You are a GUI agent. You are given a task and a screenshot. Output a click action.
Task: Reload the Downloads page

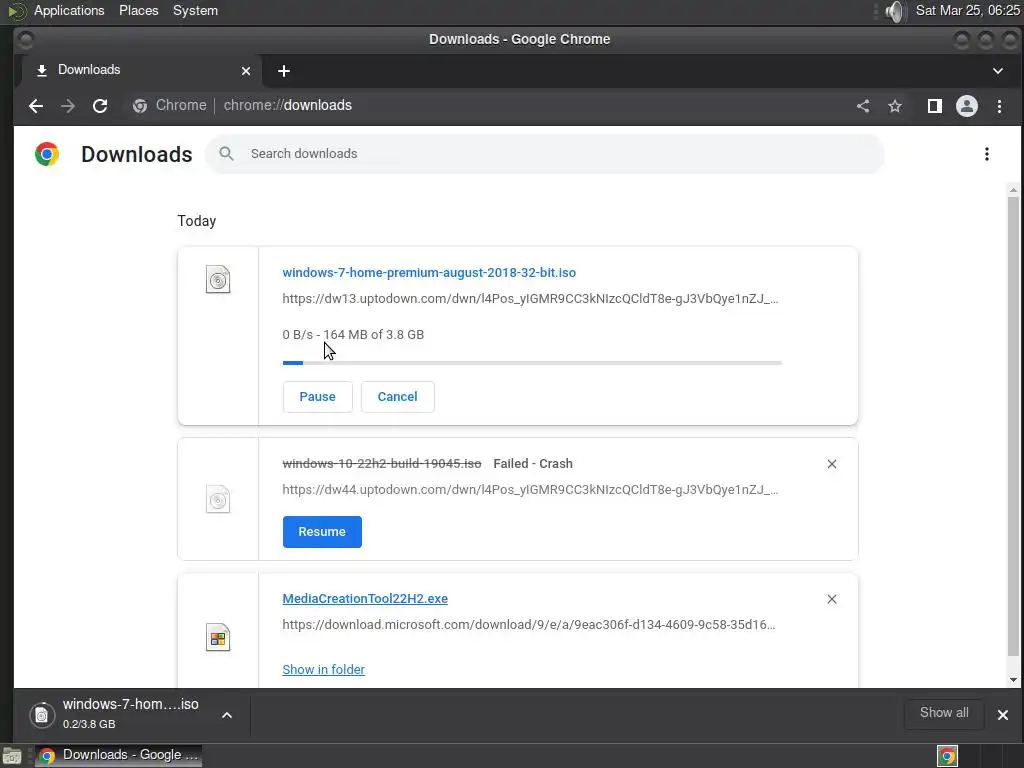(x=100, y=106)
